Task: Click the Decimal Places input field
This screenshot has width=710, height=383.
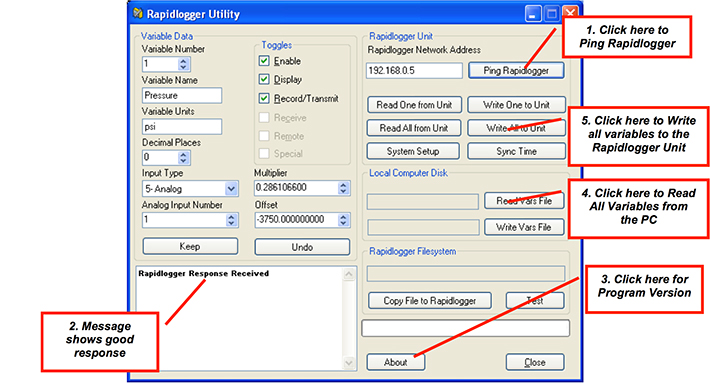Action: [160, 158]
